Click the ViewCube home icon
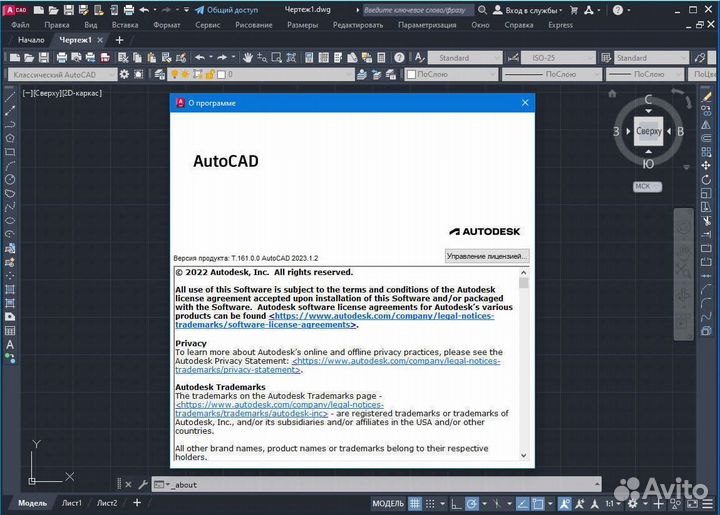 tap(612, 94)
